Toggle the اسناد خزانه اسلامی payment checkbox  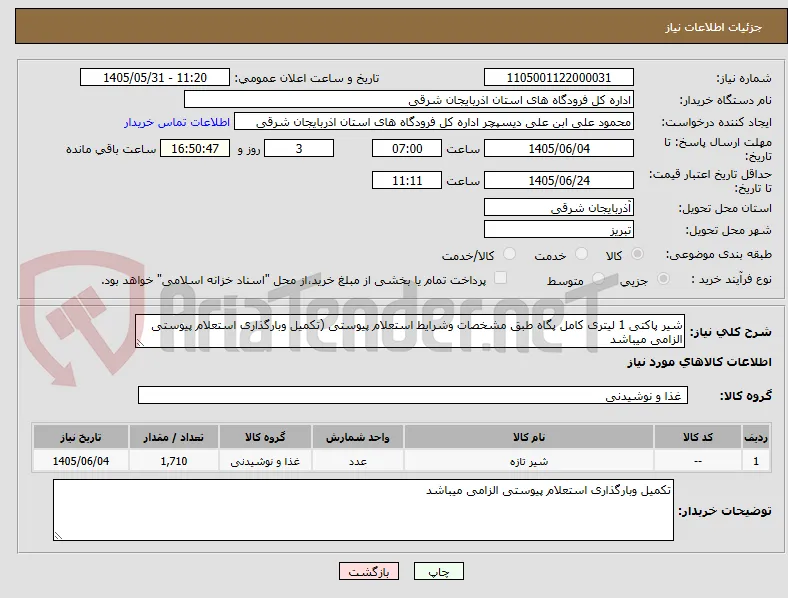pos(501,278)
